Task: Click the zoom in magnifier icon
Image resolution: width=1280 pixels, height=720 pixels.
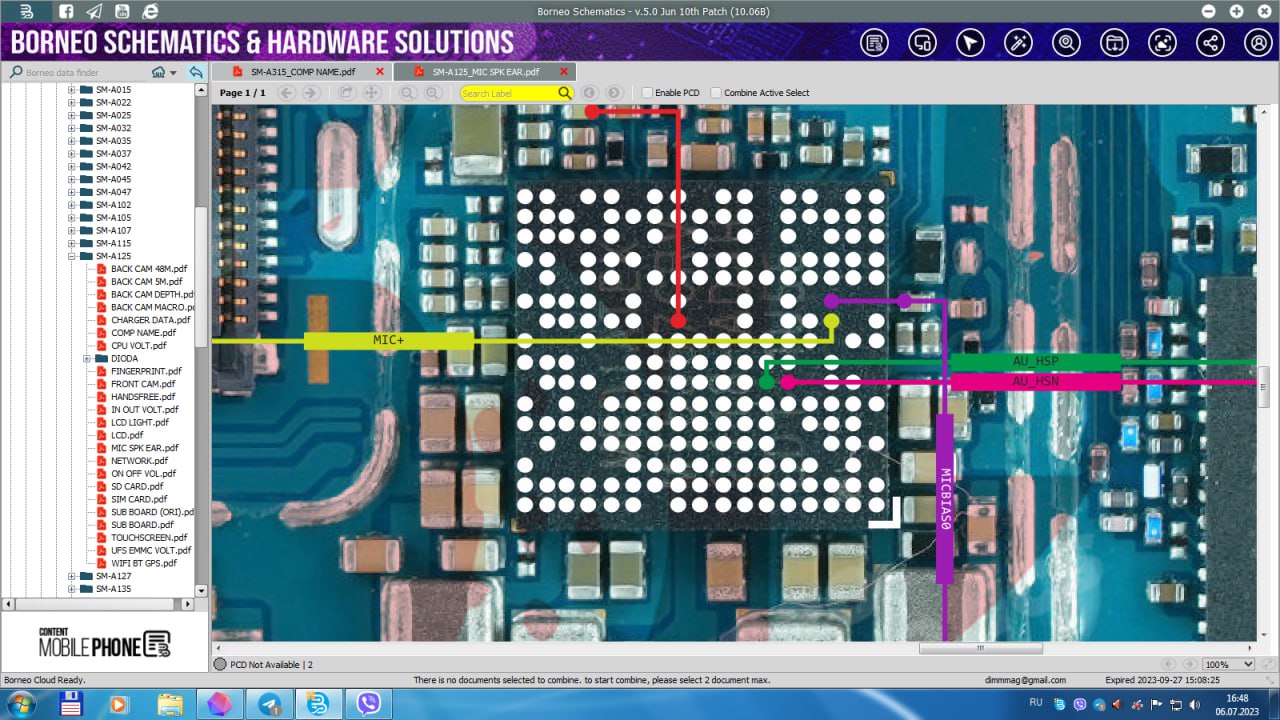Action: pos(432,93)
